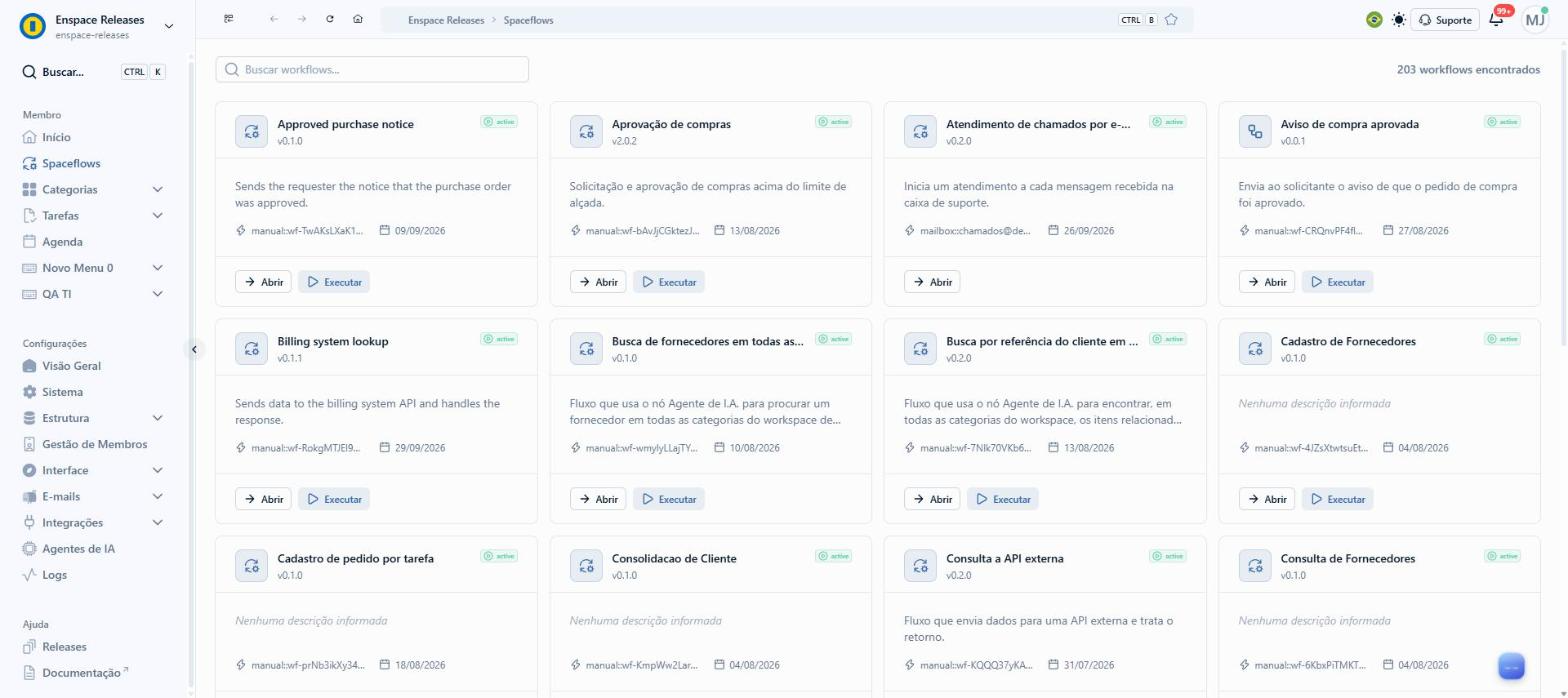Image resolution: width=1568 pixels, height=698 pixels.
Task: Go forward with the right arrow
Action: (x=302, y=19)
